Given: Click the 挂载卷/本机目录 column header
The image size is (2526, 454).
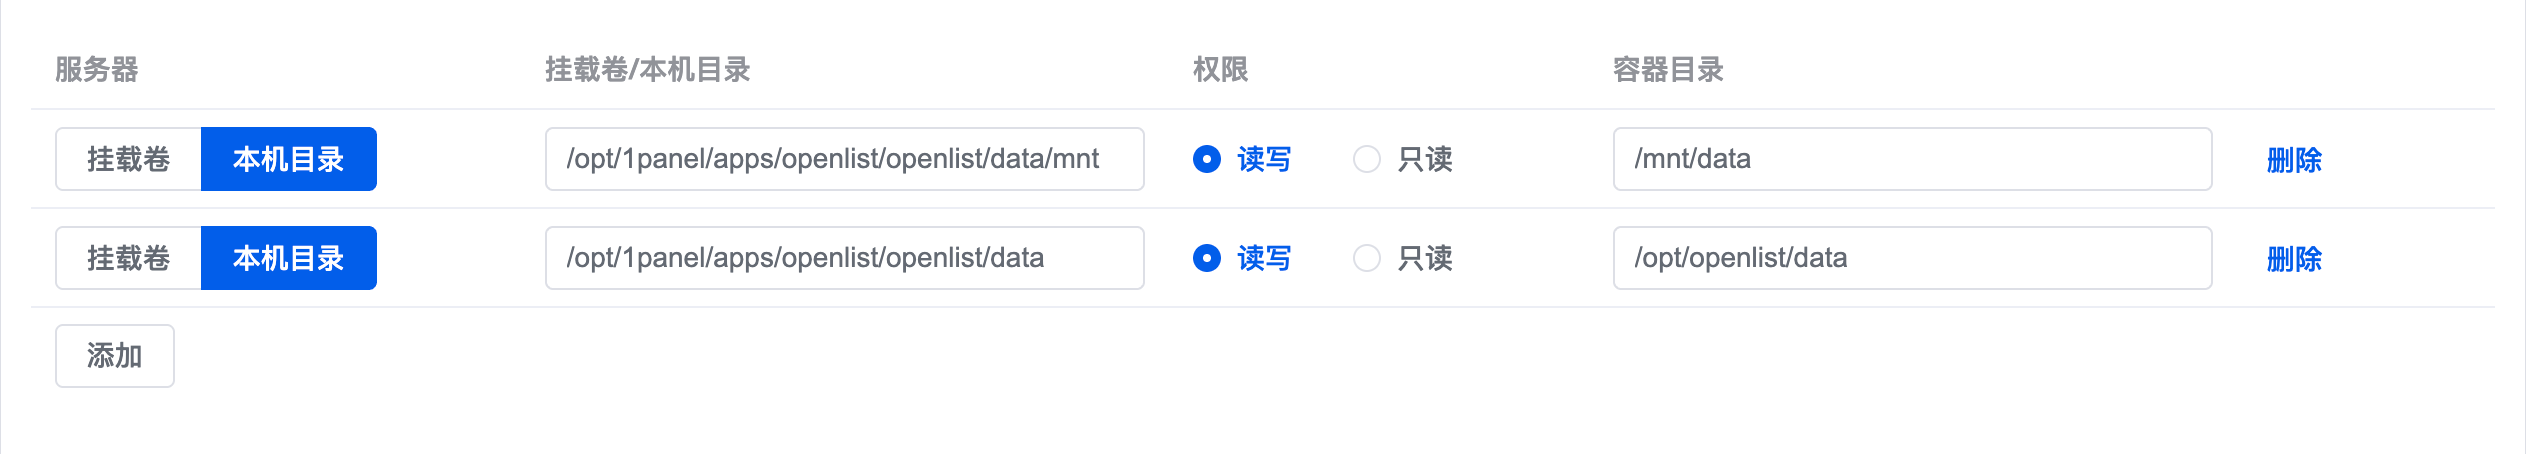Looking at the screenshot, I should click(648, 70).
